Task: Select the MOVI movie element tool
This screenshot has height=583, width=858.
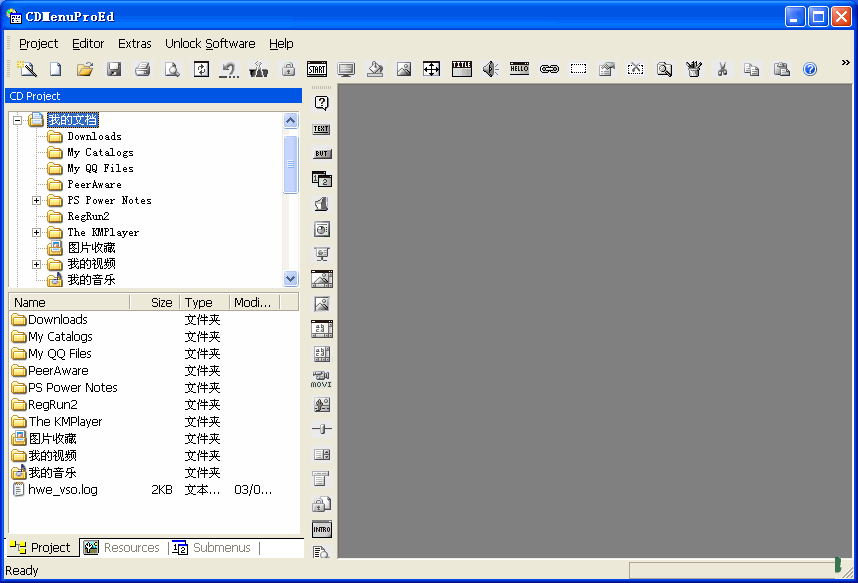Action: coord(321,379)
